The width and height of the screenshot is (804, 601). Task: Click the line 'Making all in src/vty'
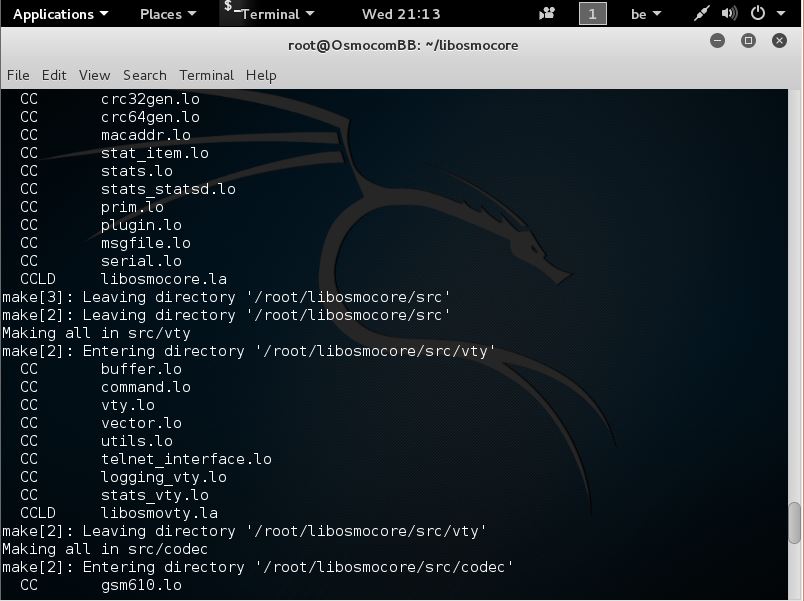[96, 333]
